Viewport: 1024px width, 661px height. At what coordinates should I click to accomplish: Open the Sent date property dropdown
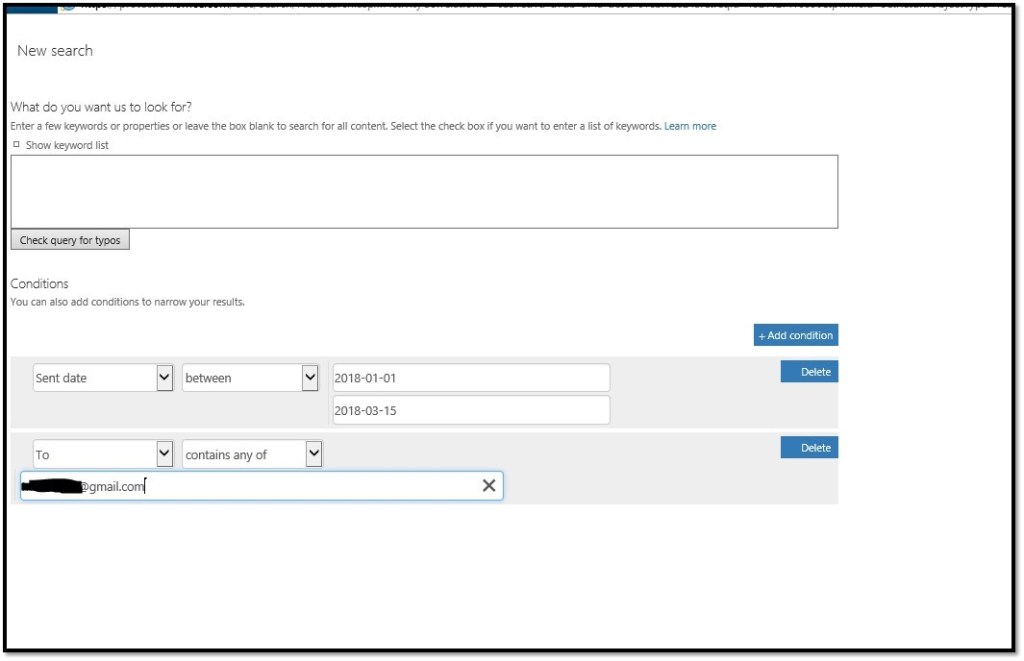click(165, 378)
